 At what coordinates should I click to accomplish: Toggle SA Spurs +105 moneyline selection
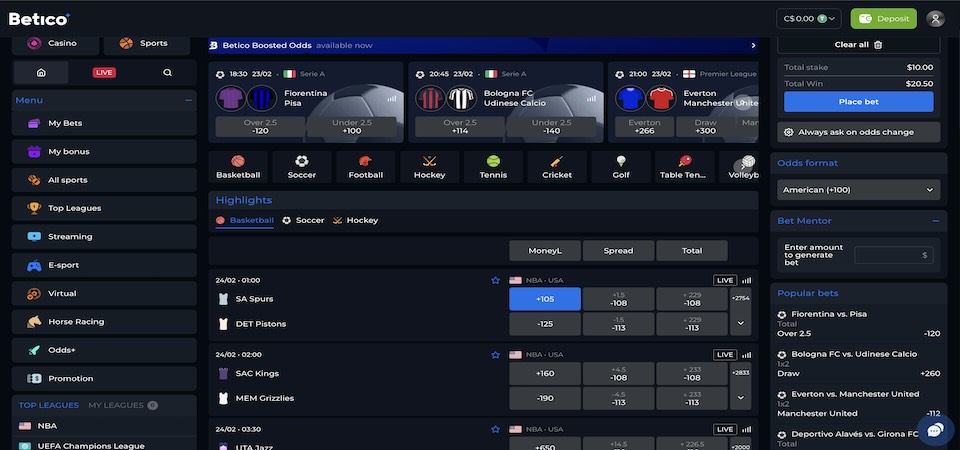coord(545,299)
